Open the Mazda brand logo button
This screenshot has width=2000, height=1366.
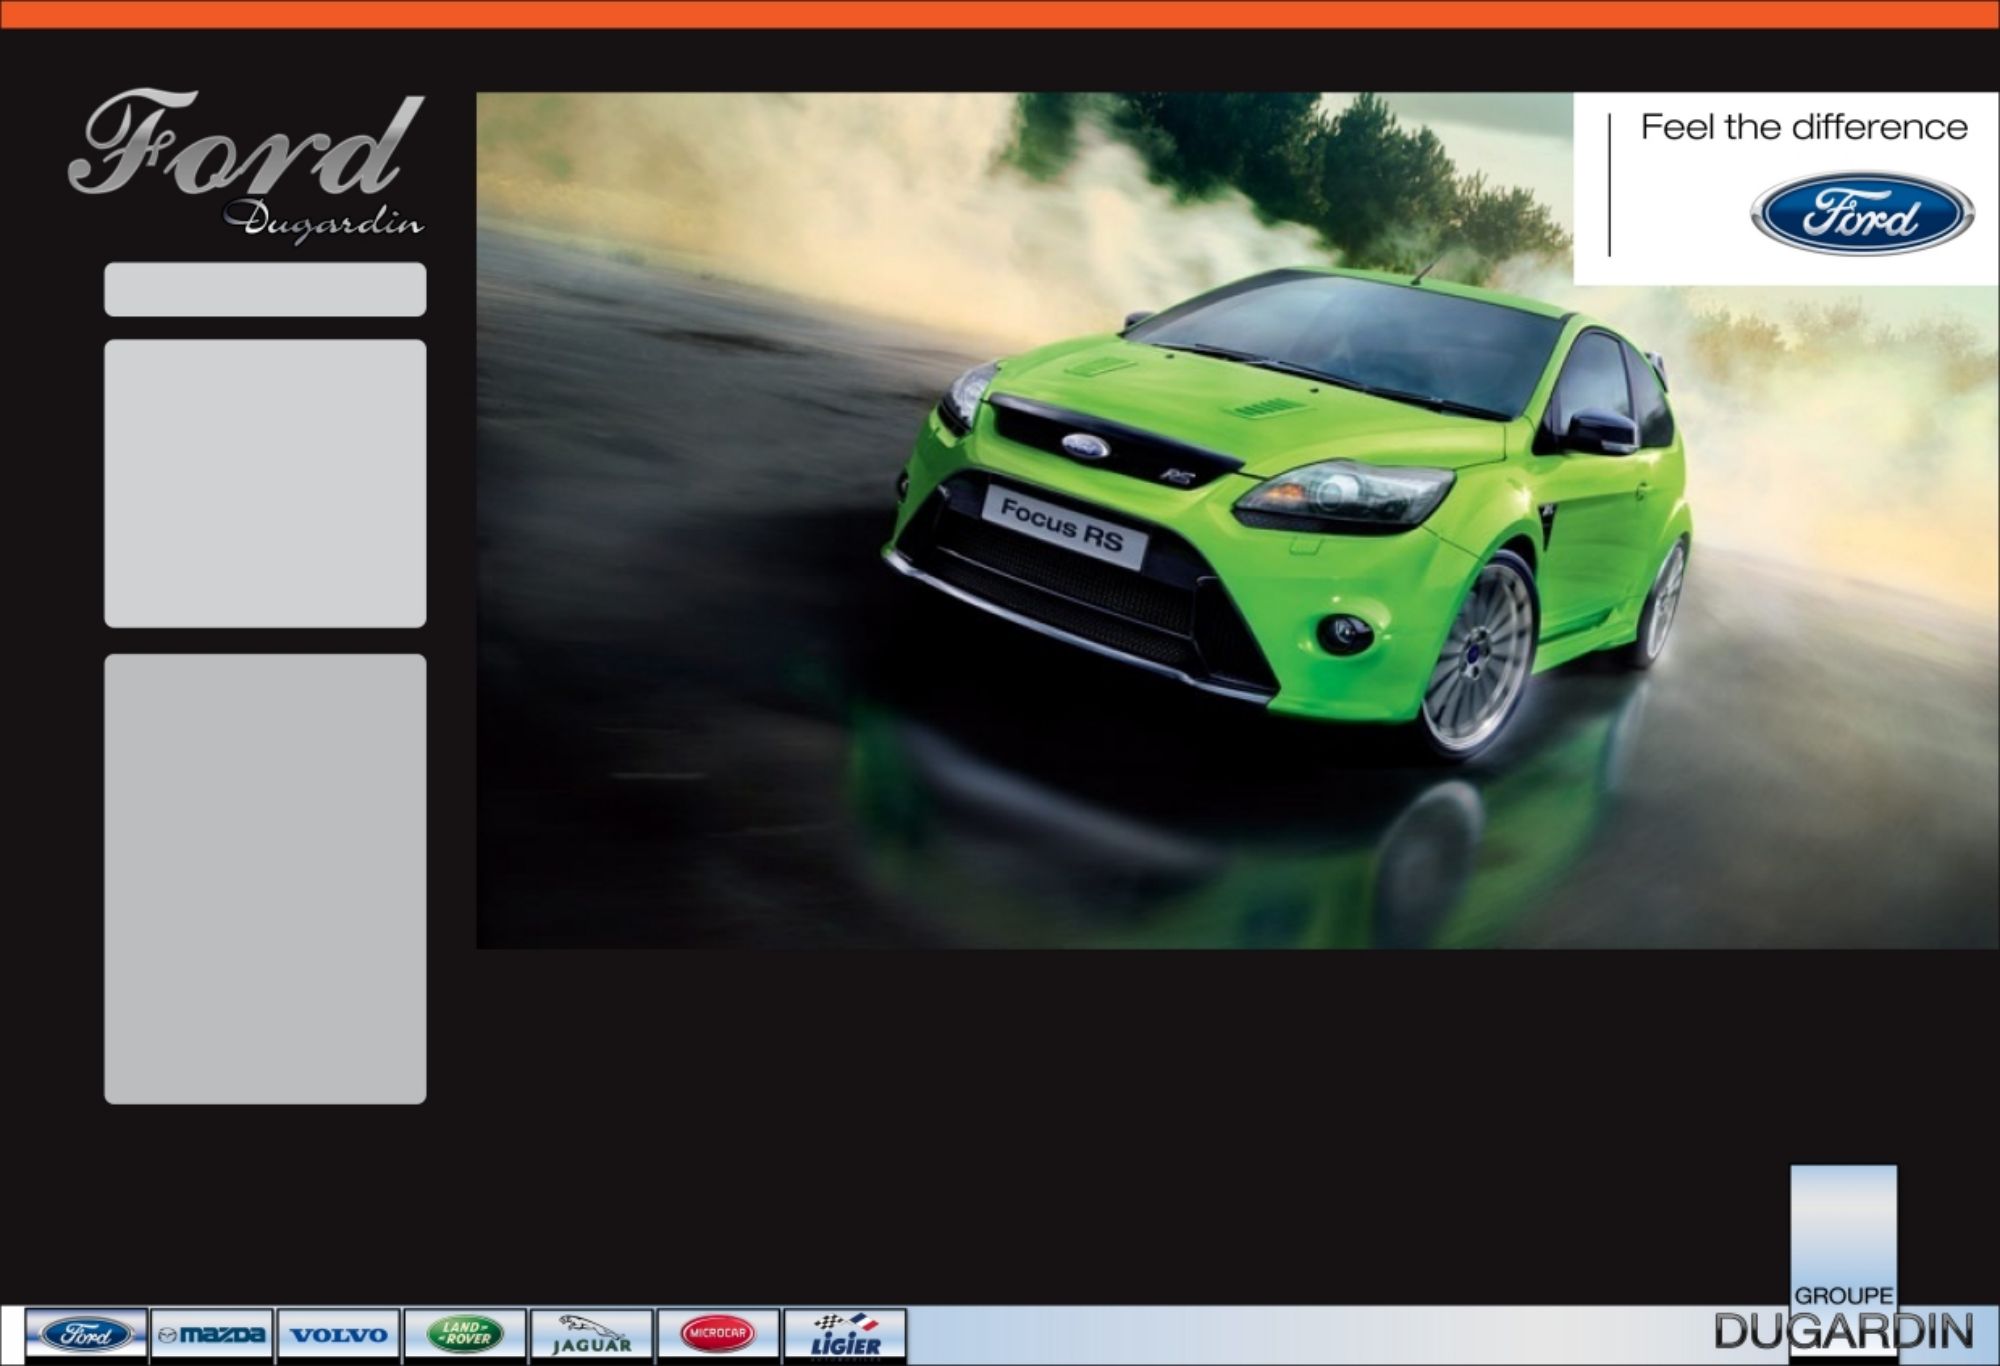[212, 1334]
